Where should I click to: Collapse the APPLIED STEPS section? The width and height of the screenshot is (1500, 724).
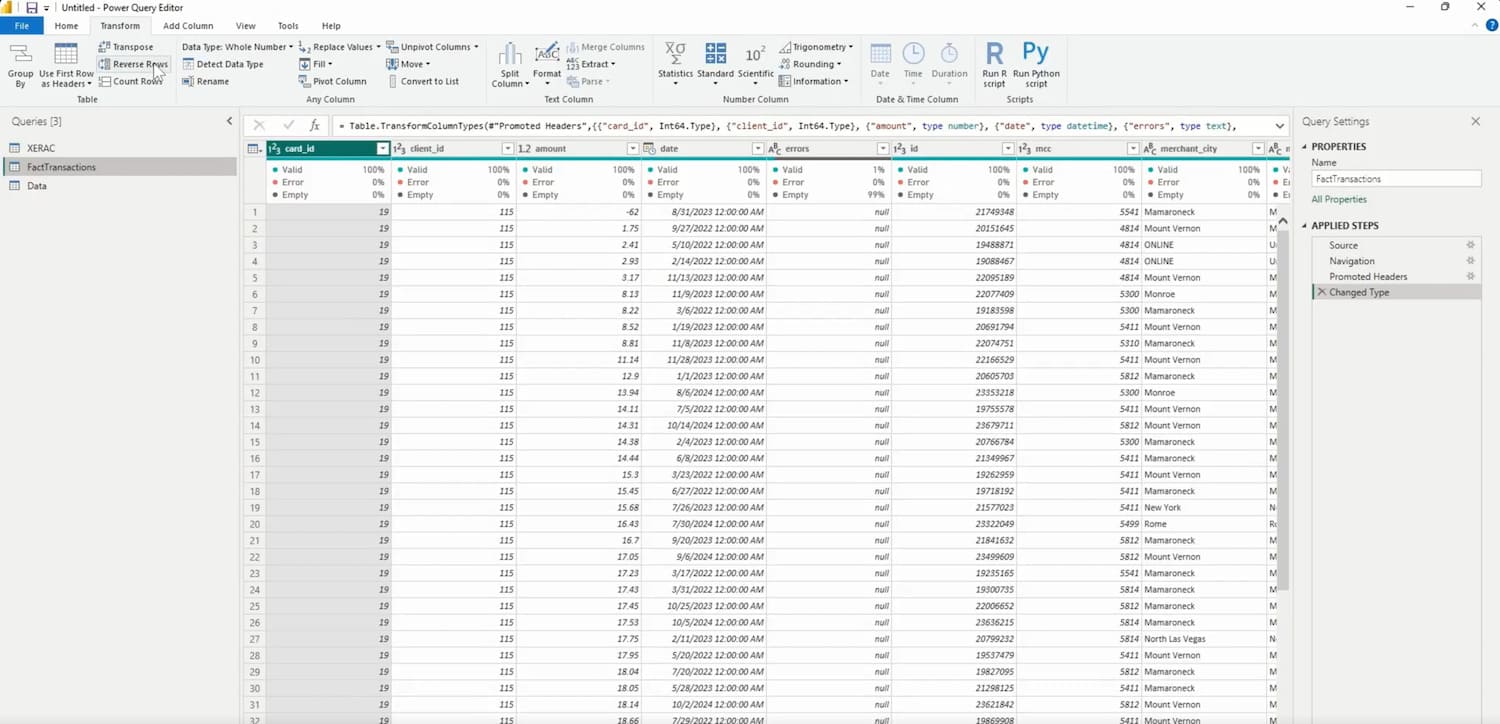click(x=1305, y=226)
